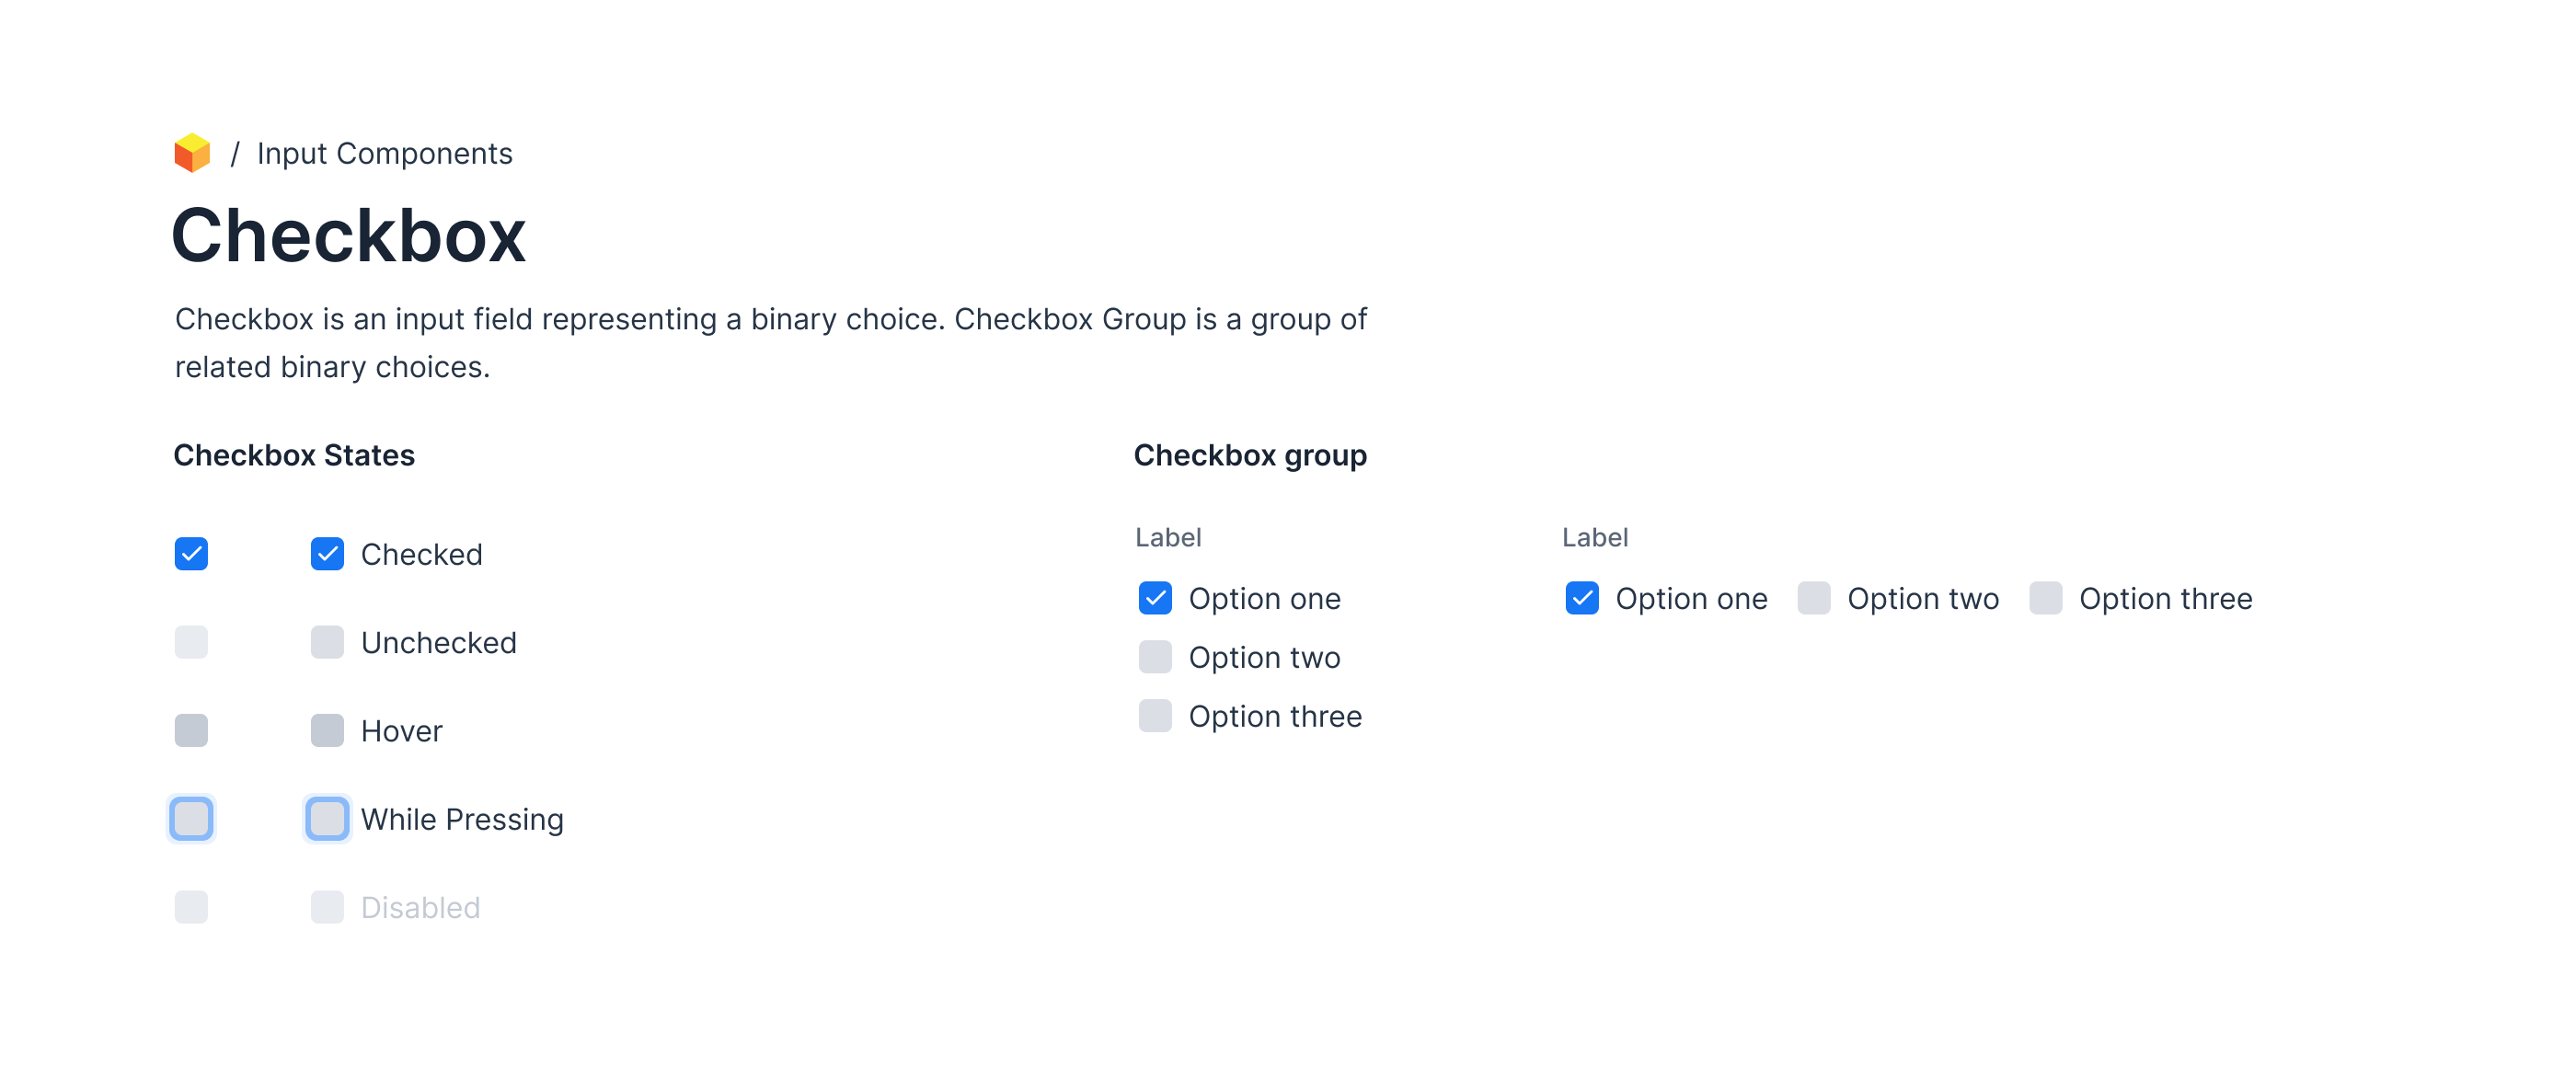This screenshot has height=1091, width=2576.
Task: Uncheck Option one in the vertical group
Action: click(1155, 598)
